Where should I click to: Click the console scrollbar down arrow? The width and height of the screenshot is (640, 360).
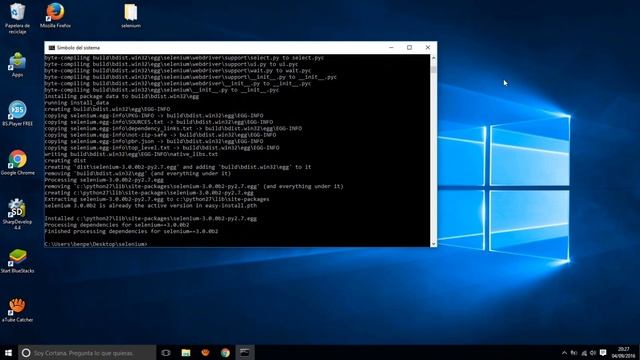tap(433, 244)
